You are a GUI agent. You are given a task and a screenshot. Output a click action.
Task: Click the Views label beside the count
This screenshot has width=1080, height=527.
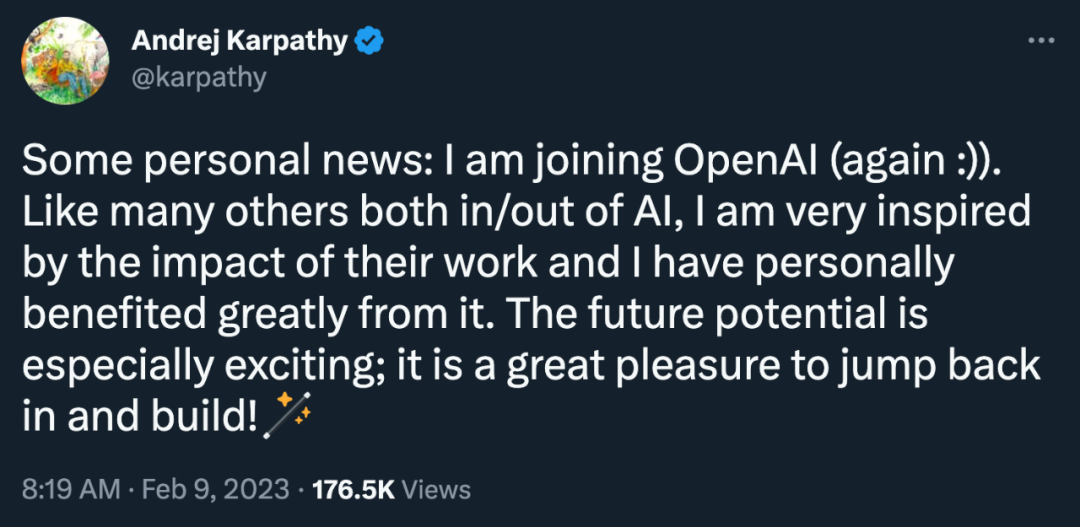click(436, 490)
